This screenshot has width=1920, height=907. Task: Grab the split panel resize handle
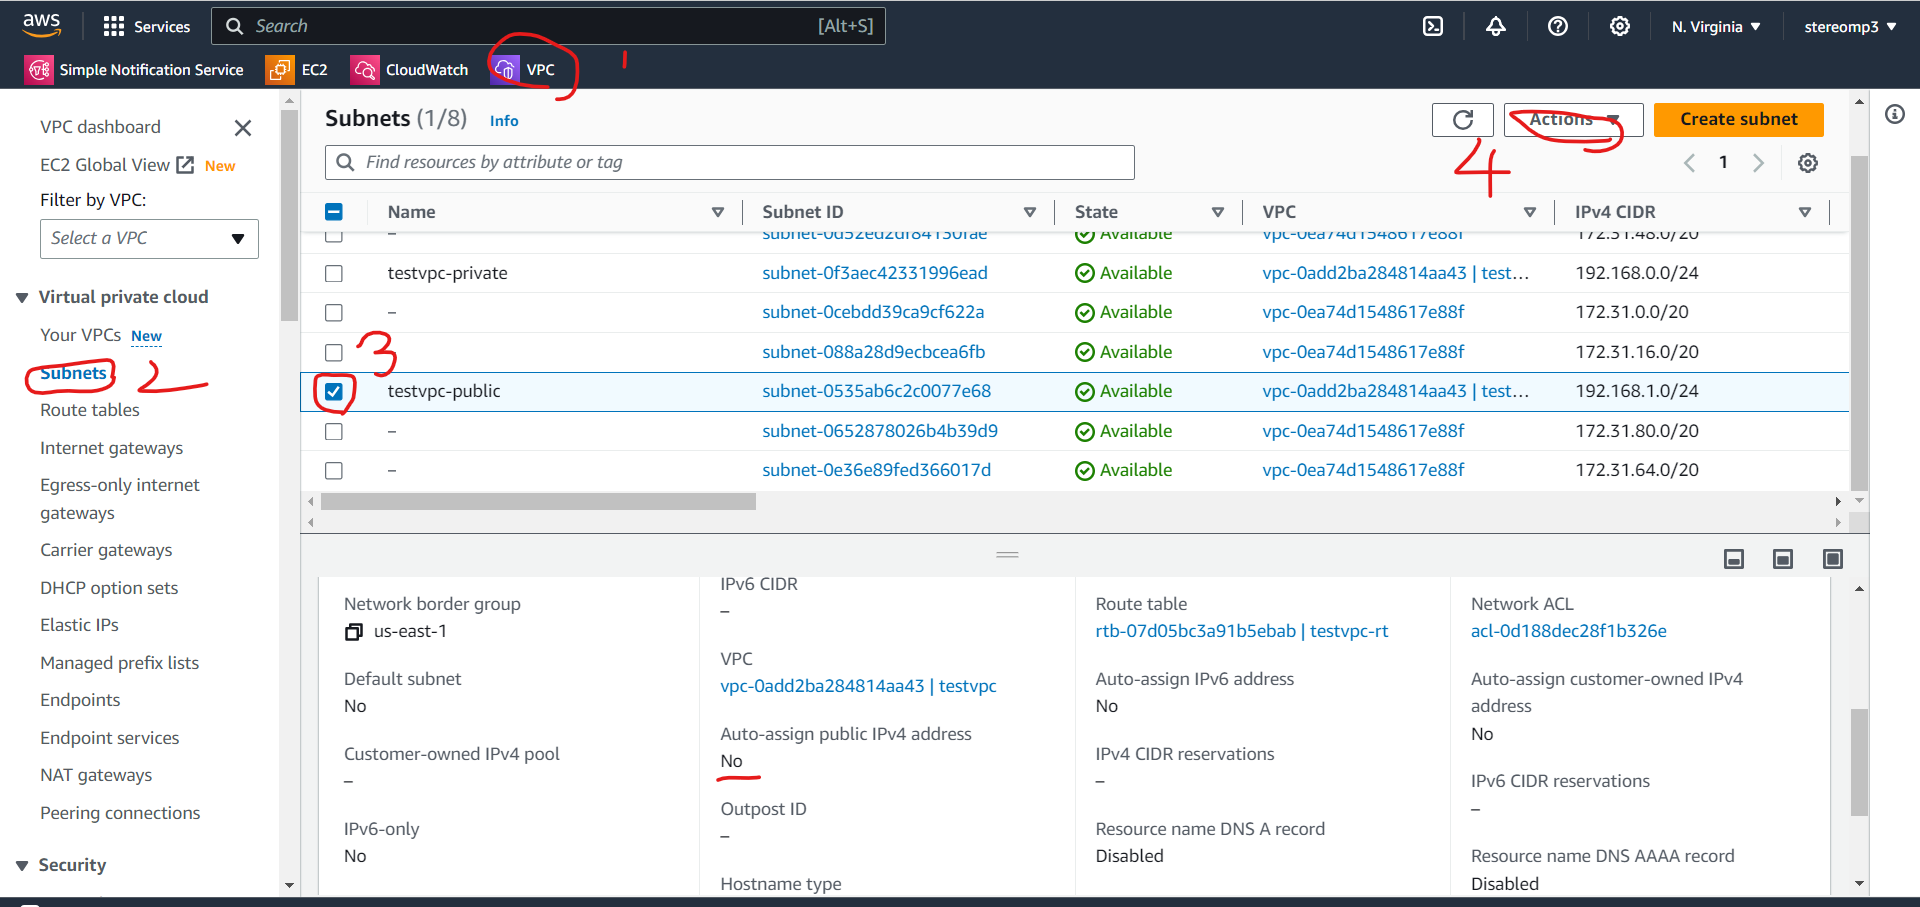(1007, 554)
